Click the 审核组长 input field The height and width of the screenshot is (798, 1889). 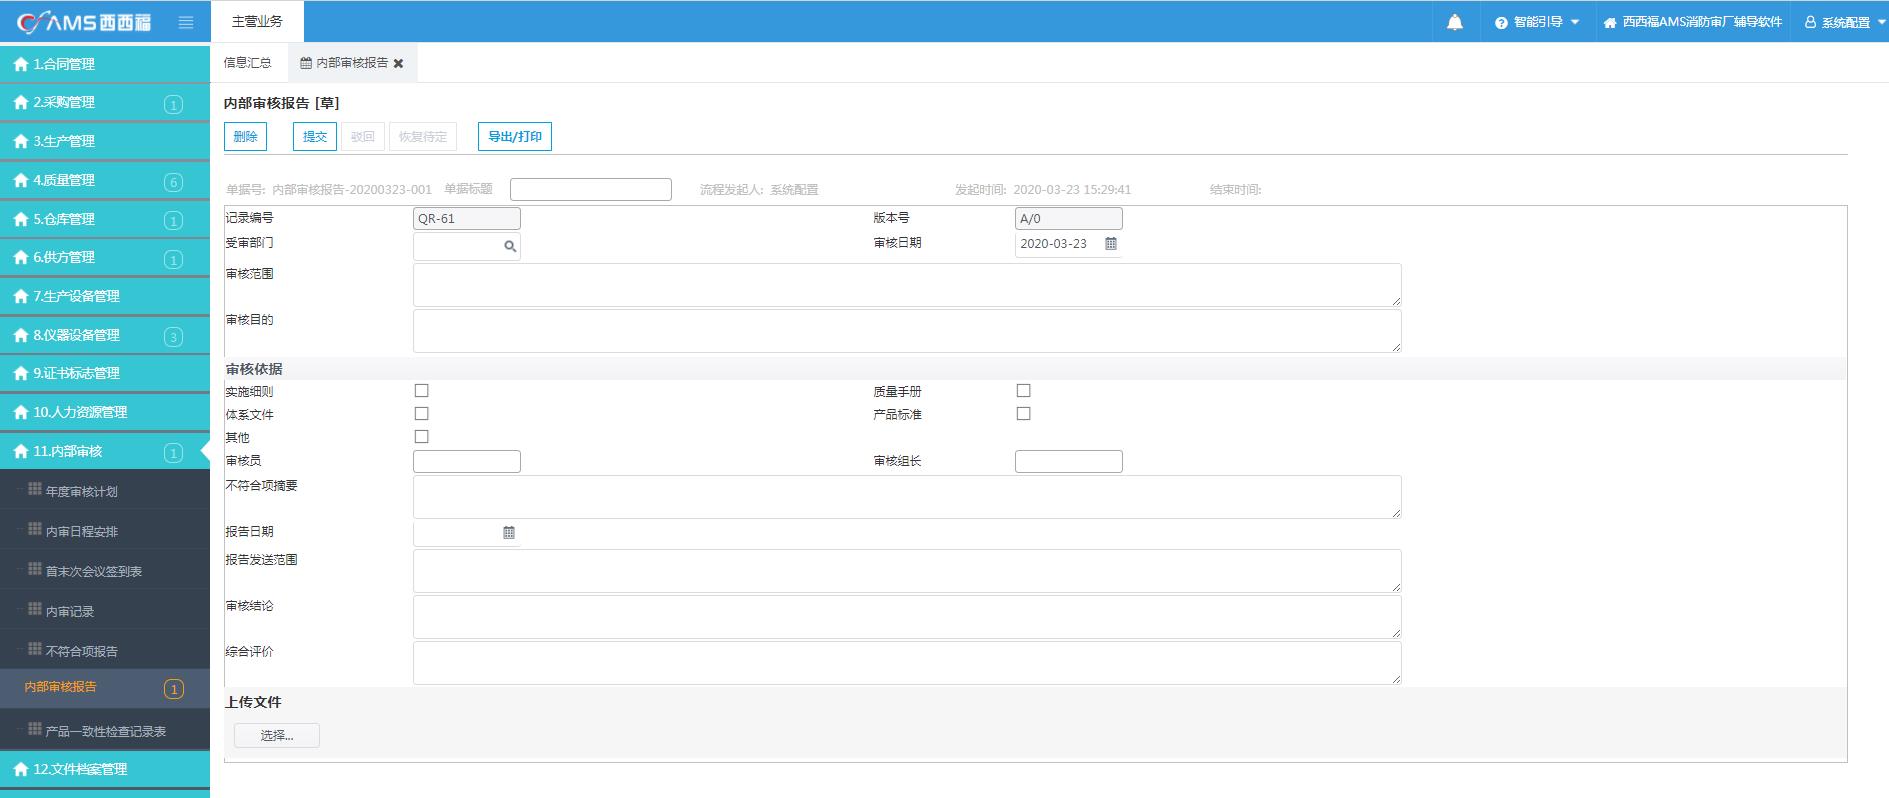[x=1069, y=461]
